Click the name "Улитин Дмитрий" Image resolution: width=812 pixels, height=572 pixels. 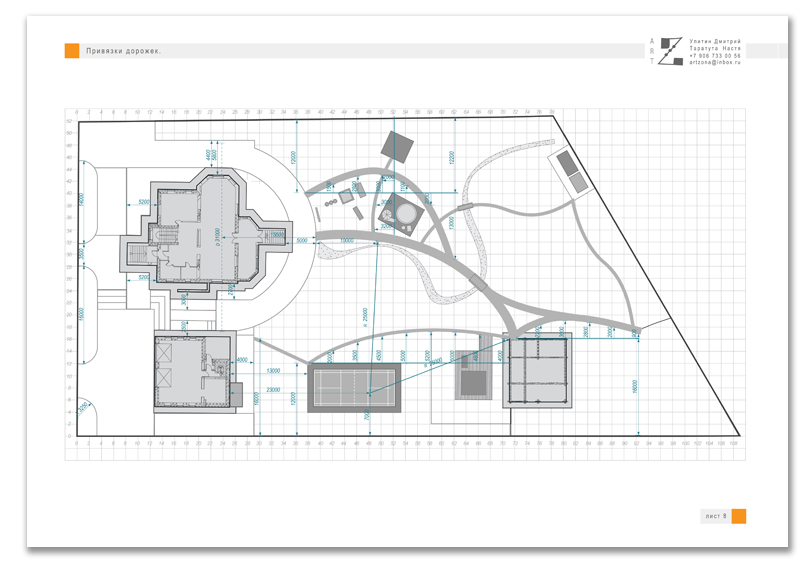(x=715, y=41)
